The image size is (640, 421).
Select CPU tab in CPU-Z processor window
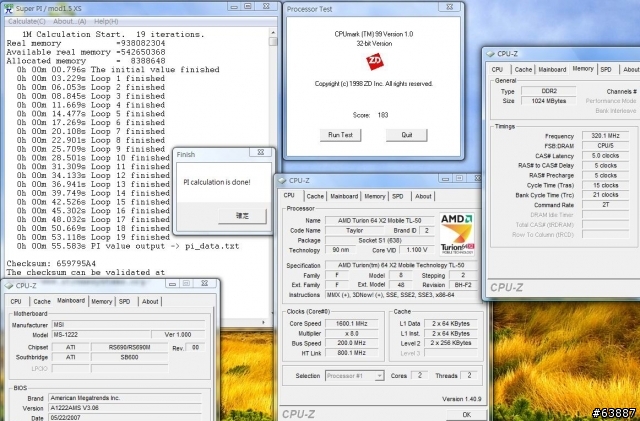pyautogui.click(x=289, y=195)
